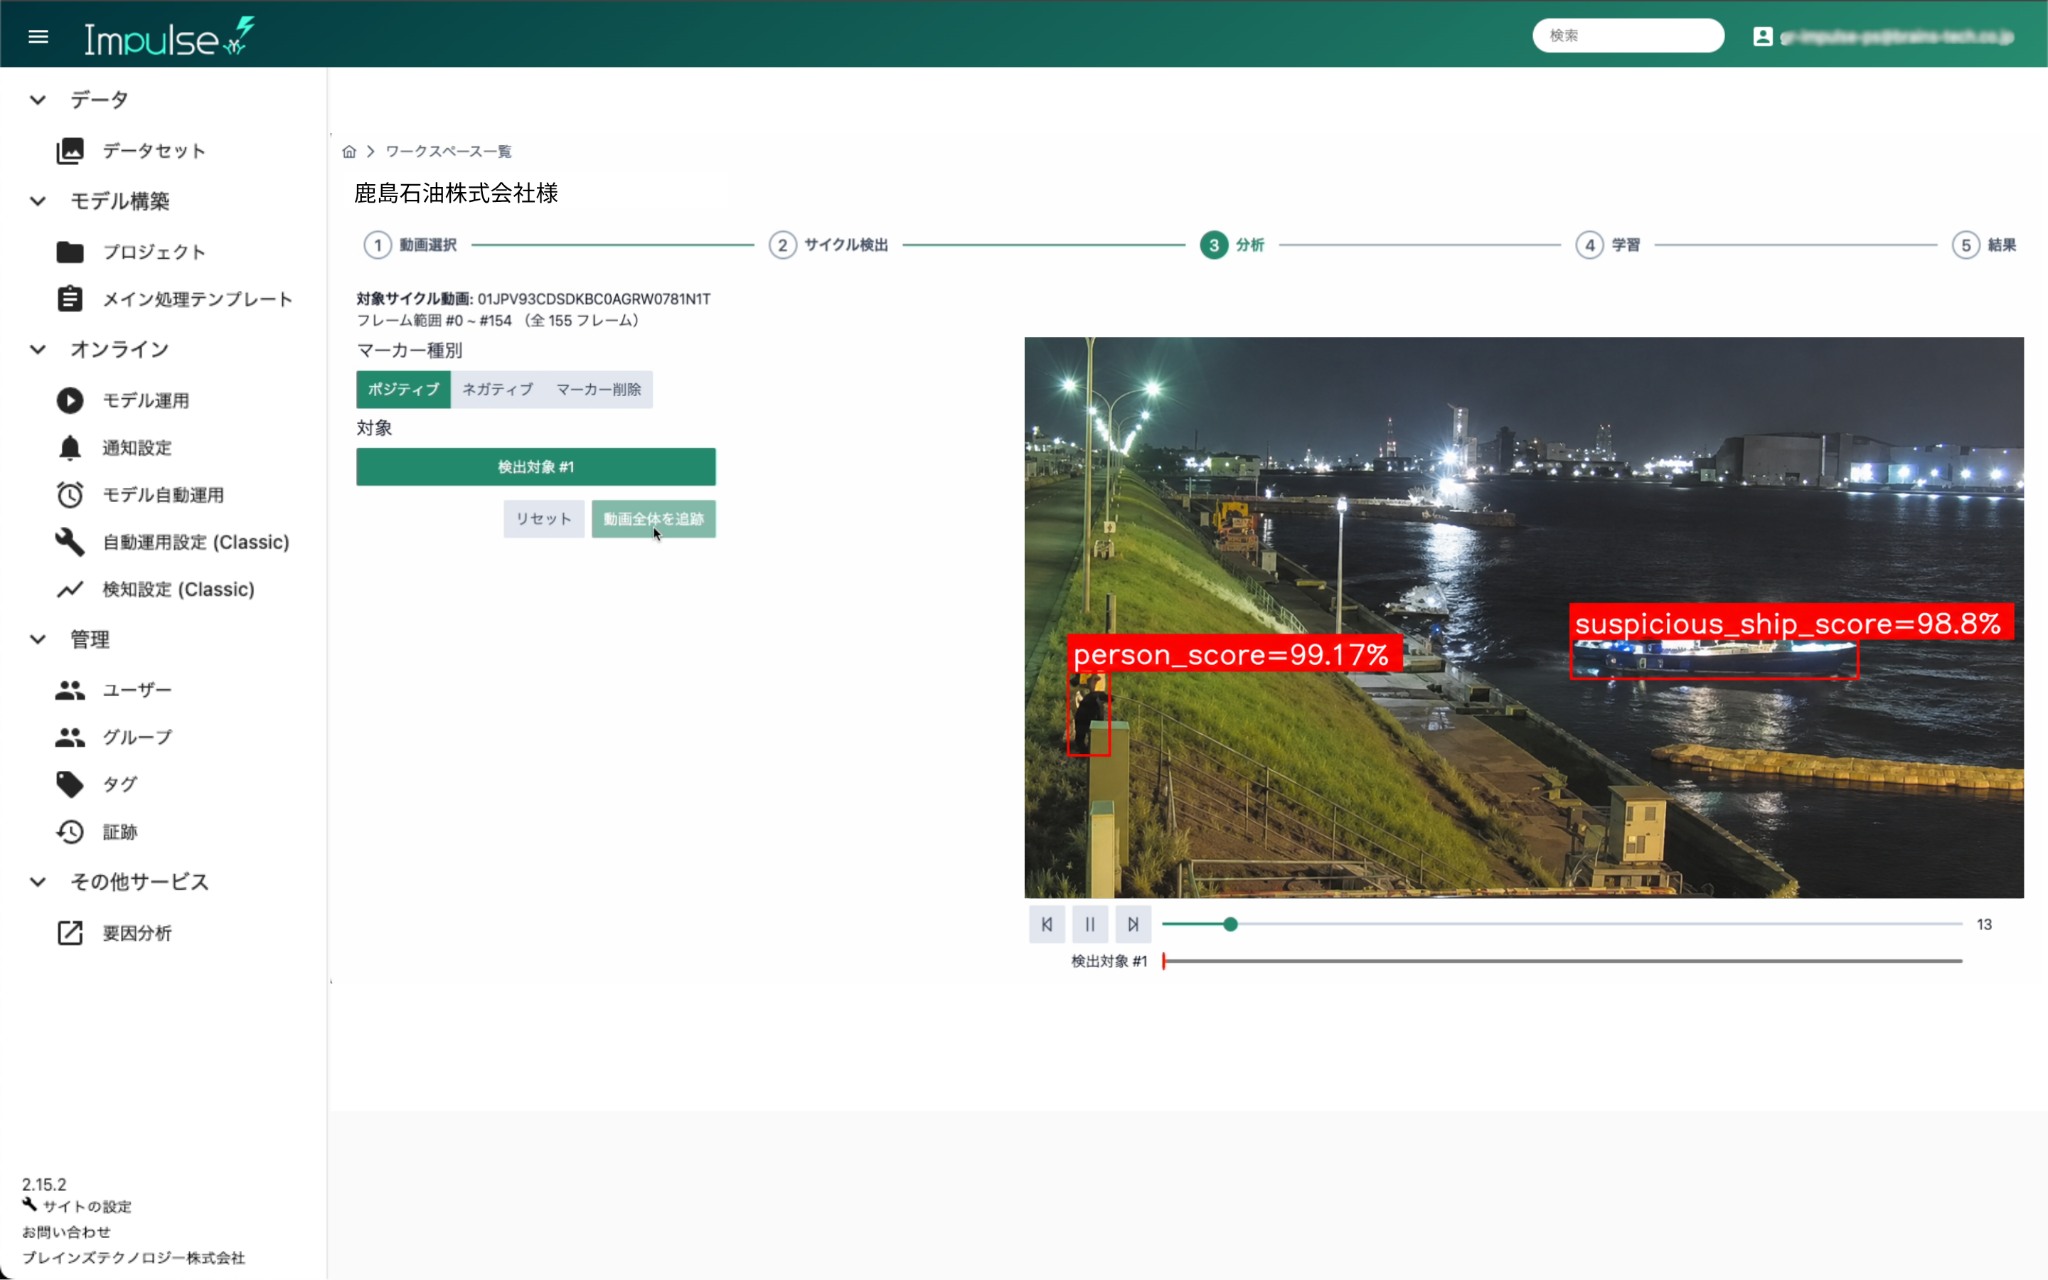Screen dimensions: 2048x1280
Task: Go to home via breadcrumb house icon
Action: [349, 152]
